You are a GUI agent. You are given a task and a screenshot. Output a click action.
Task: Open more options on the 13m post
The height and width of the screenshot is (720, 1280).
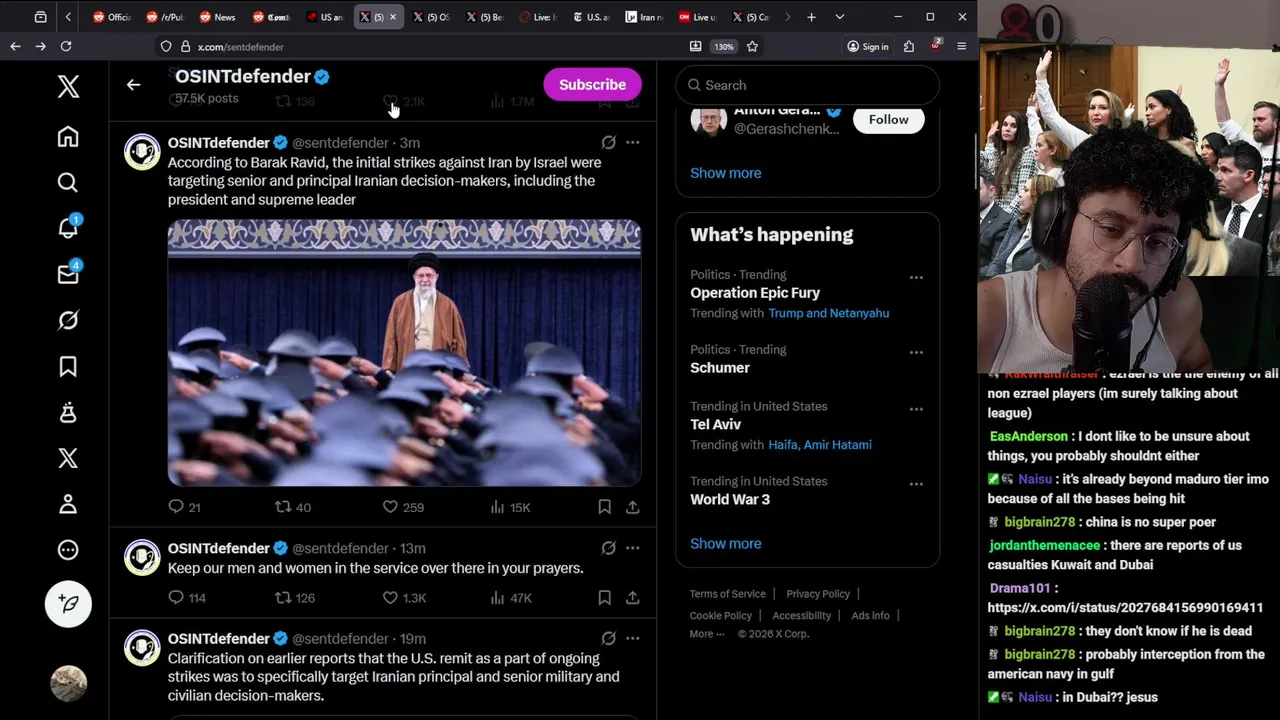(632, 548)
